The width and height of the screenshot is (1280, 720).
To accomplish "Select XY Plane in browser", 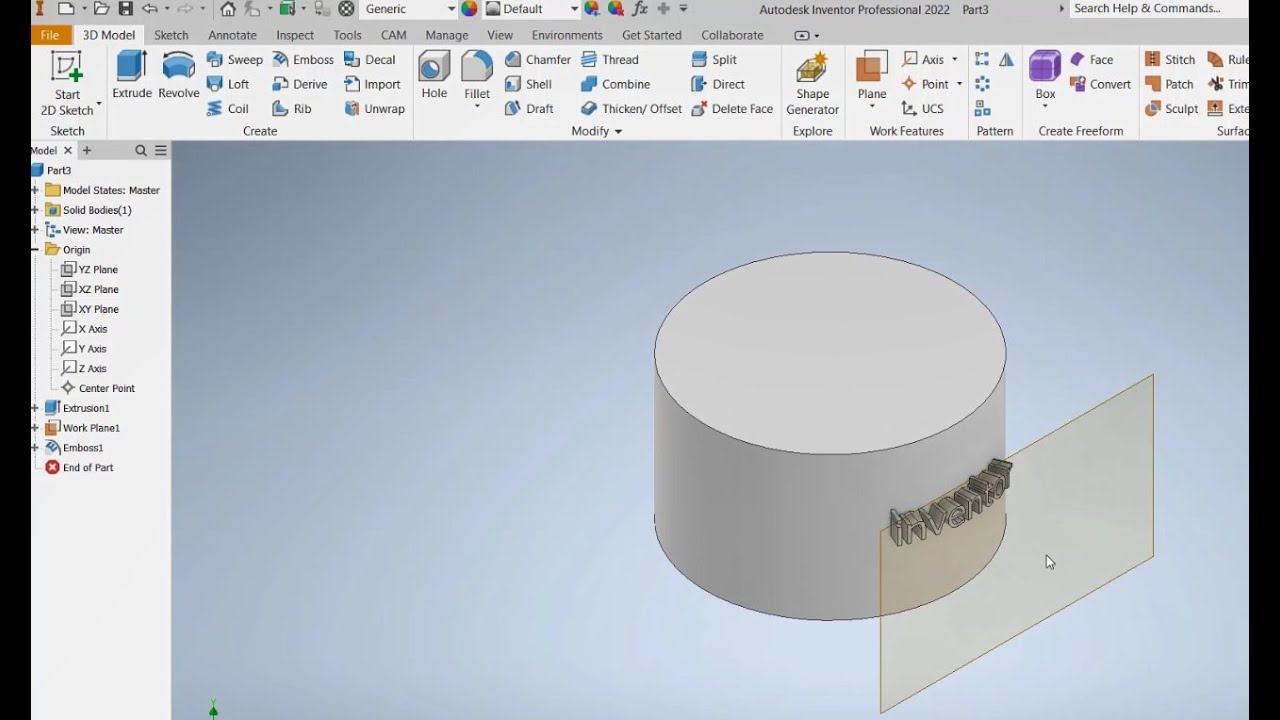I will (89, 309).
